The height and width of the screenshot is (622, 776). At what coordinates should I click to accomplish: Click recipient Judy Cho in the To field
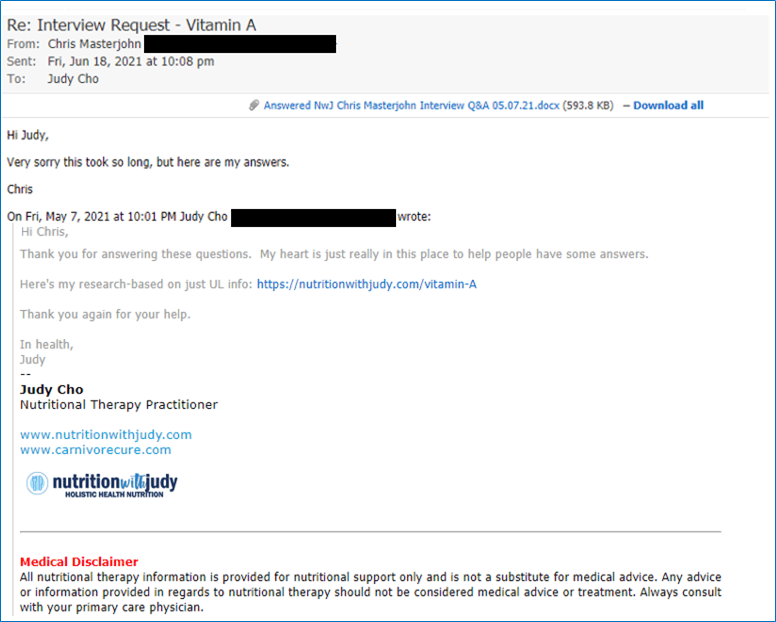[73, 79]
